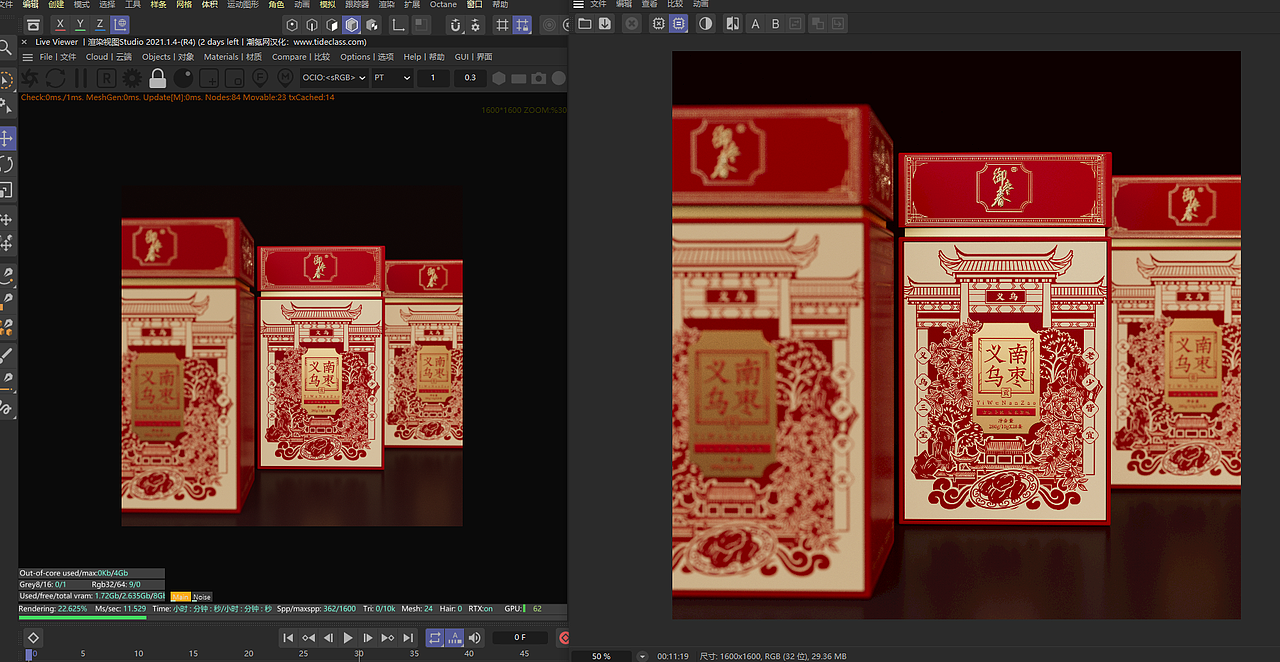This screenshot has height=662, width=1280.
Task: Open Help menu in Live Viewer
Action: (424, 57)
